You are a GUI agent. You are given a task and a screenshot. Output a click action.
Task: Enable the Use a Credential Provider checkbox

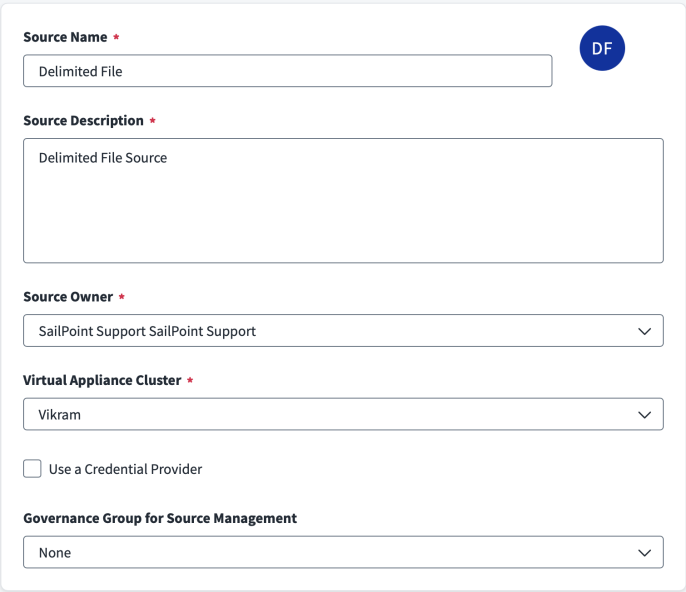(33, 469)
